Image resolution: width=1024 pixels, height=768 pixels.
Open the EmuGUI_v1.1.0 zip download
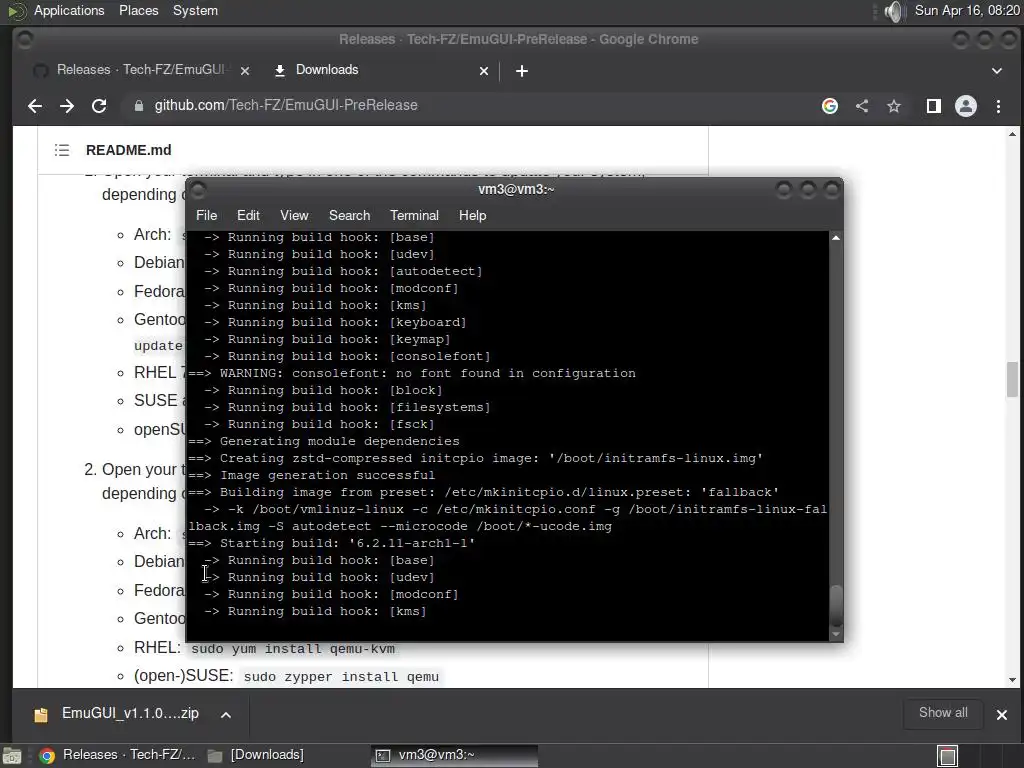[116, 714]
